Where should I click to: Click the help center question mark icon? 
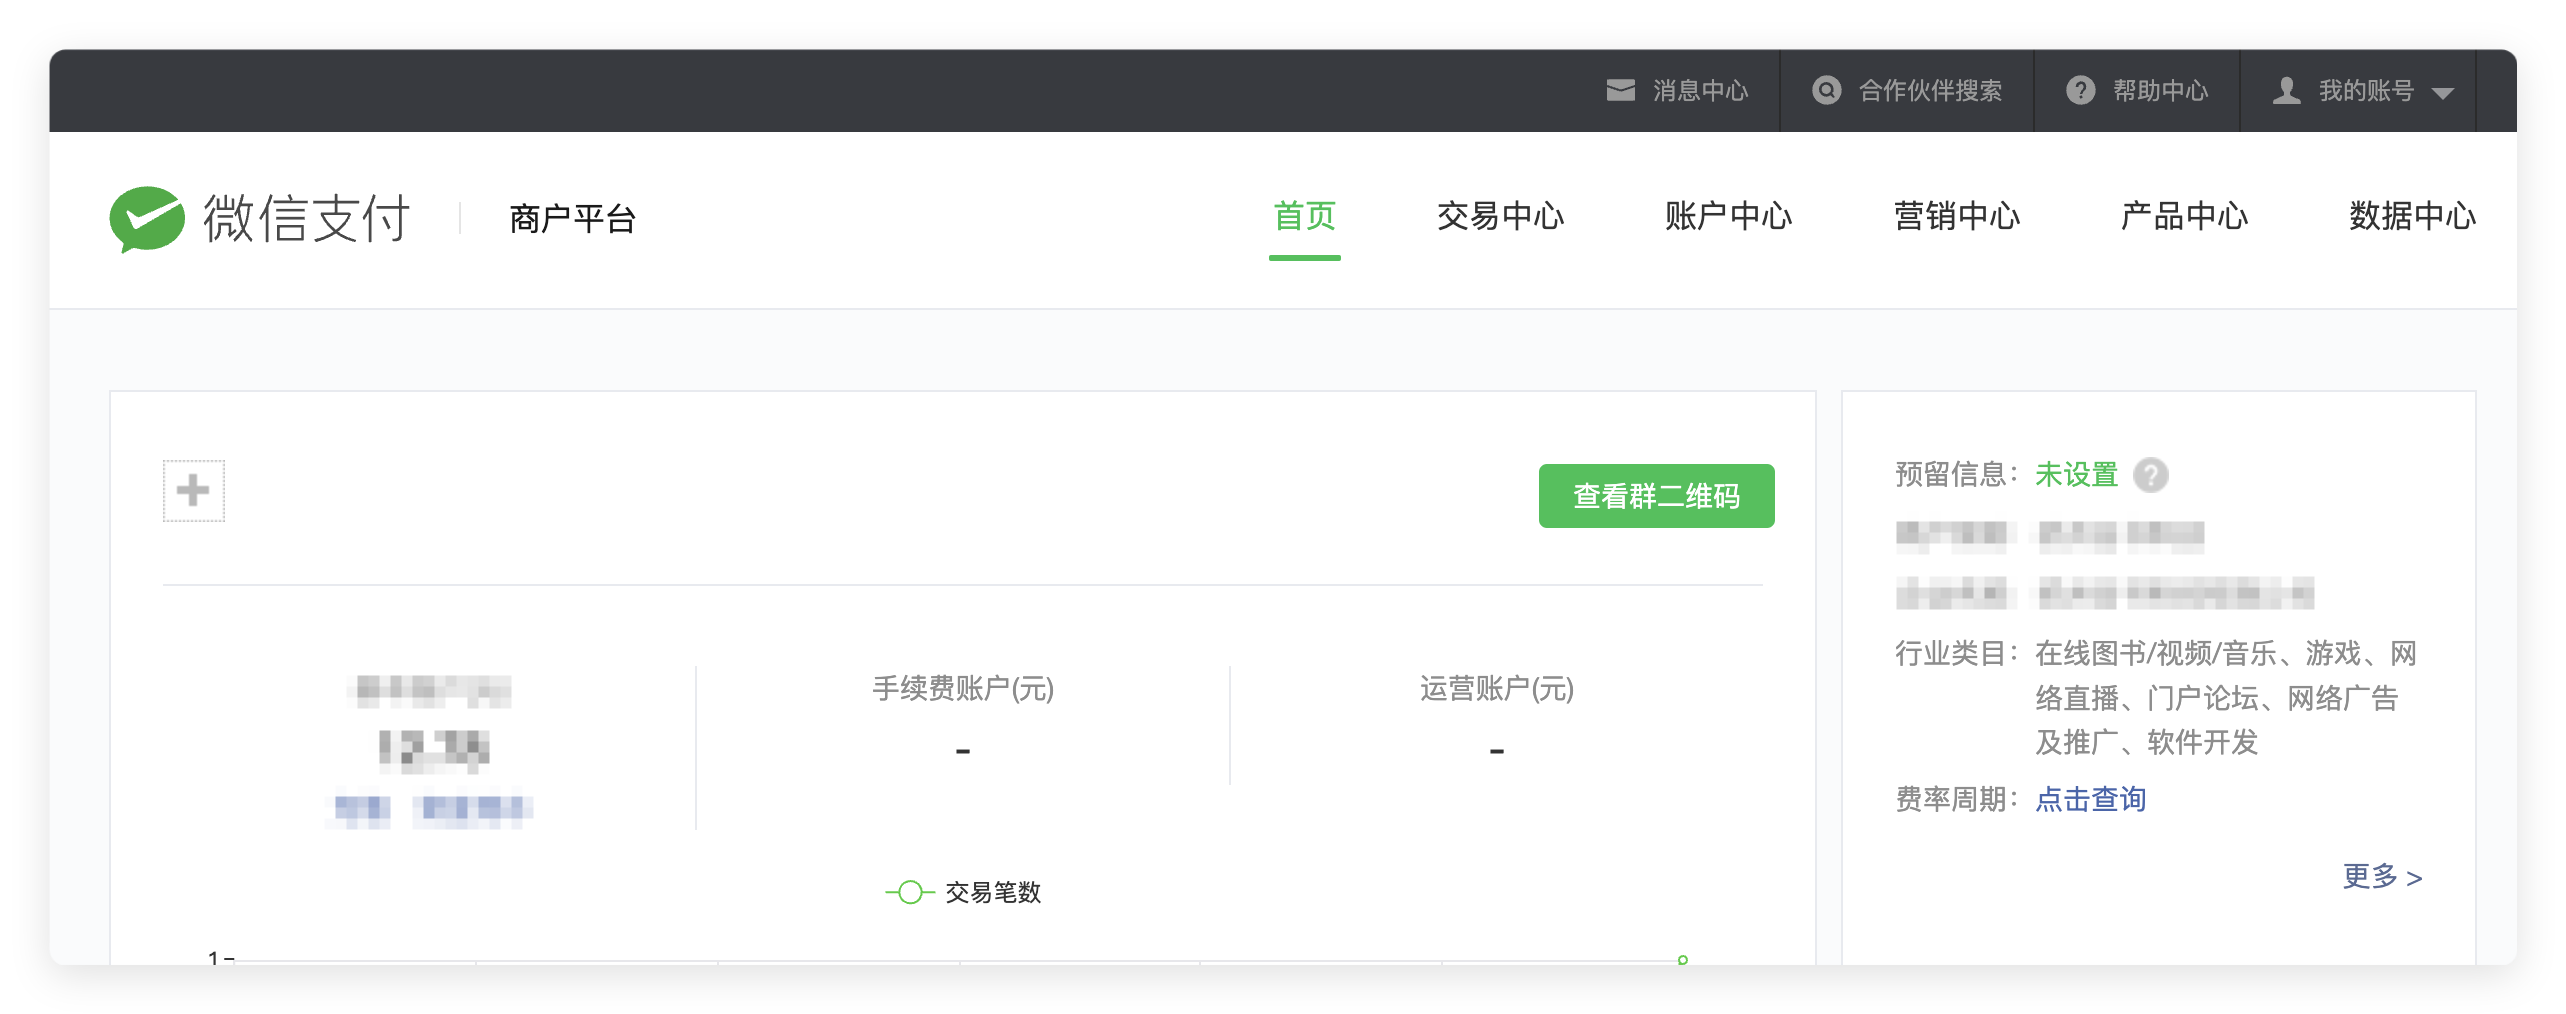click(x=2080, y=91)
